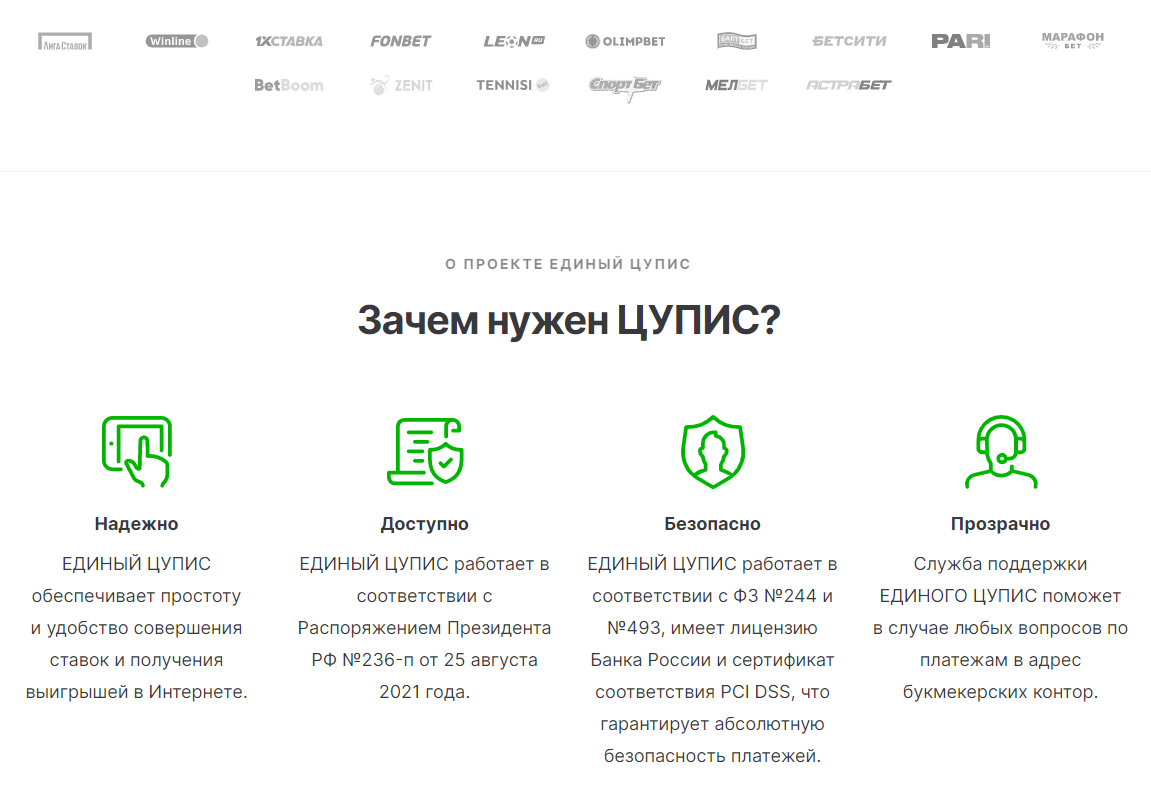Click the text 'Распоряжением Президента'
This screenshot has height=786, width=1151.
click(424, 628)
